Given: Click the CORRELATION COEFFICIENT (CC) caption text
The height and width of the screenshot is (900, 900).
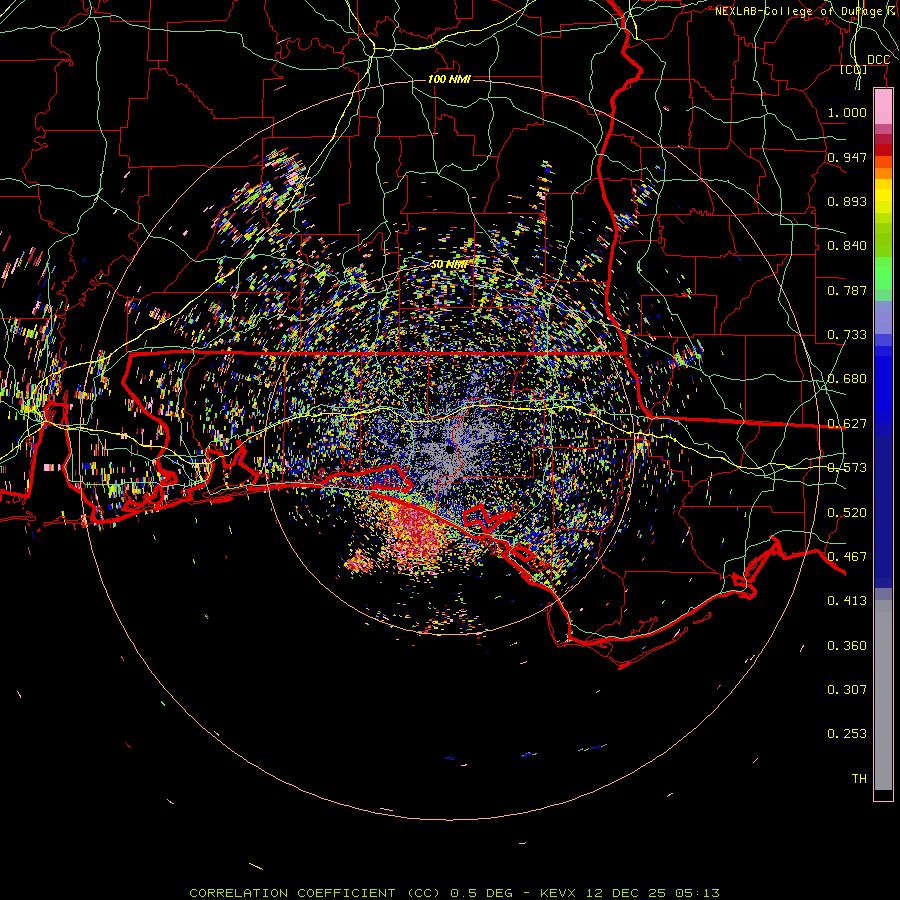Looking at the screenshot, I should [316, 893].
